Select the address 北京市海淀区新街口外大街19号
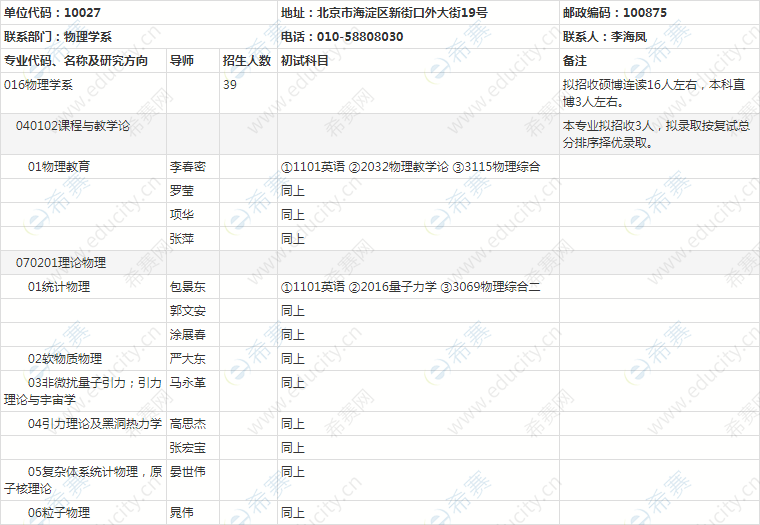The height and width of the screenshot is (525, 760). (384, 13)
